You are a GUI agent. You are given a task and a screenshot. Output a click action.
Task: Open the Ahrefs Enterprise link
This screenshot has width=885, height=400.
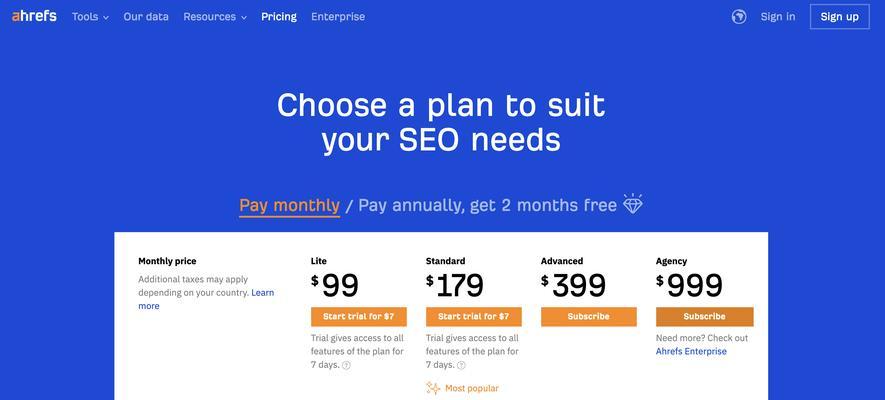[691, 351]
